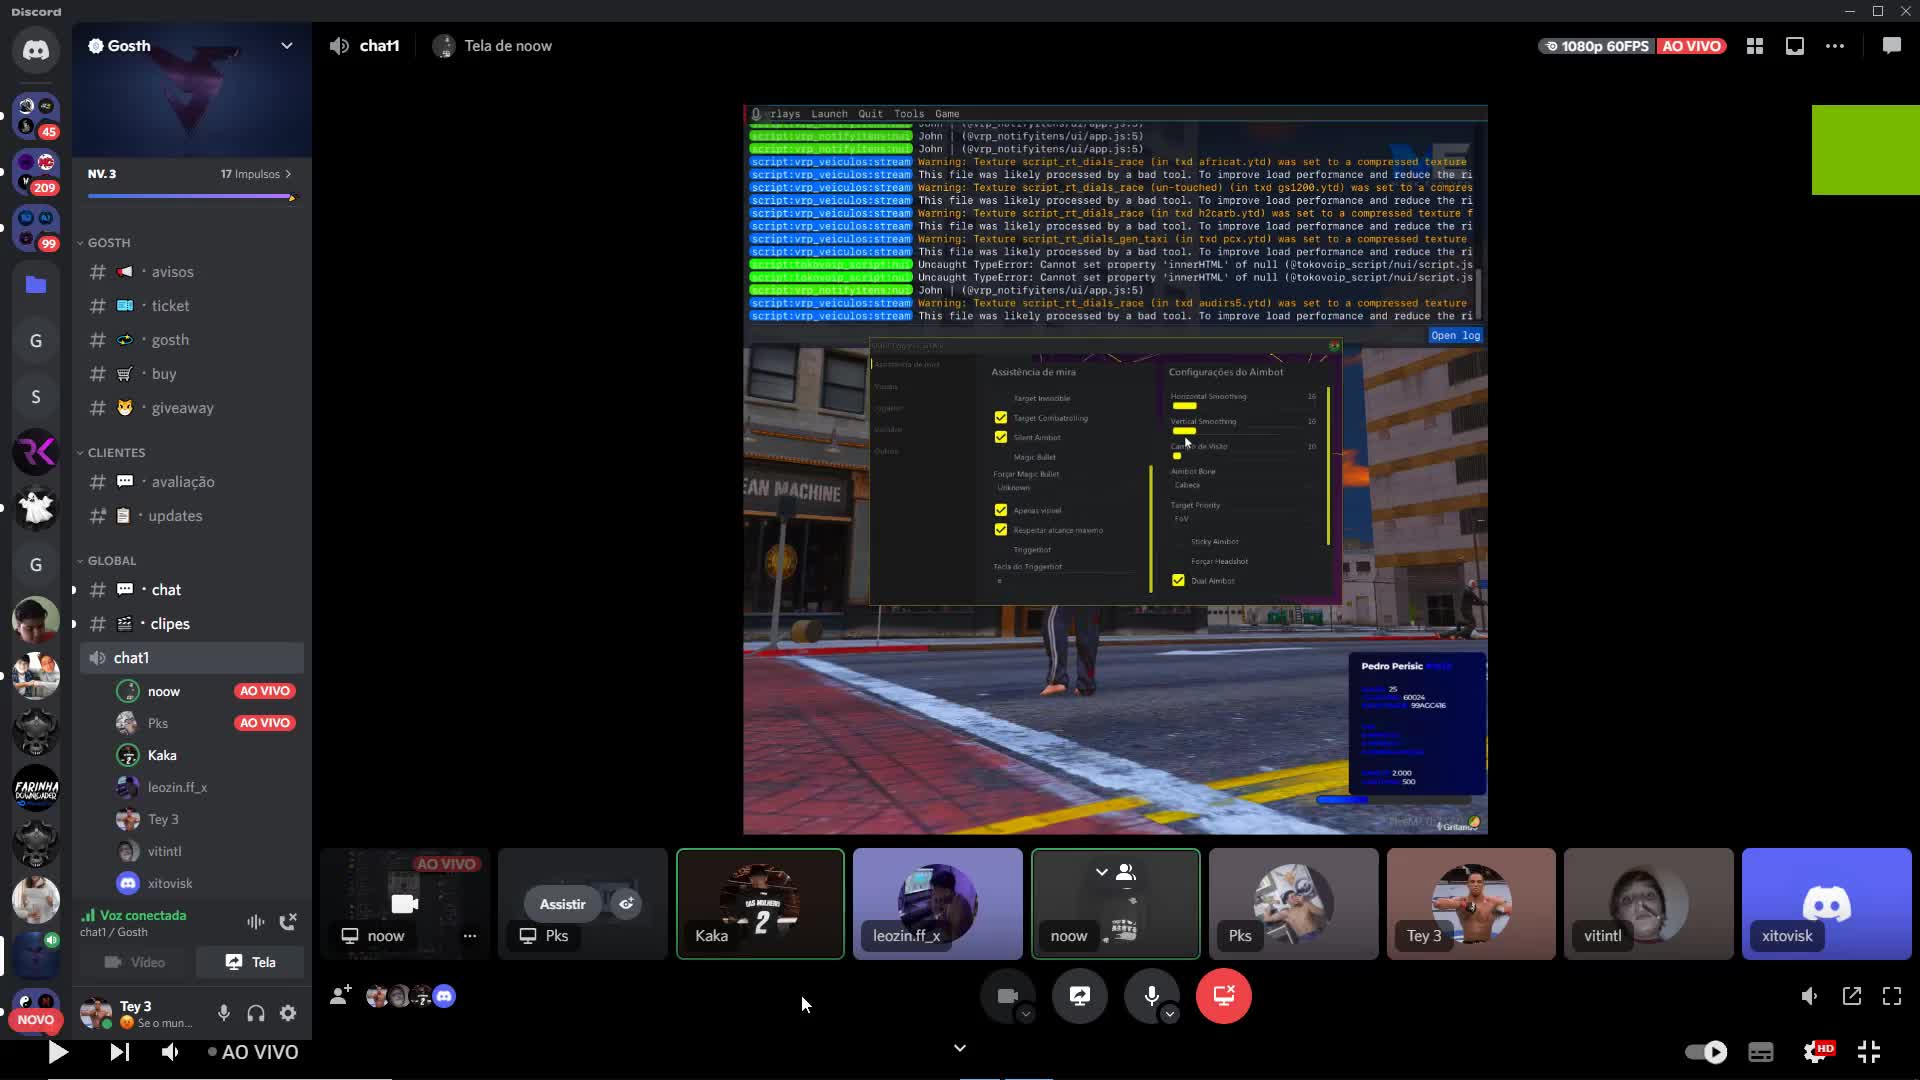Click noise suppression icon in voice panel
The image size is (1920, 1080).
click(256, 922)
